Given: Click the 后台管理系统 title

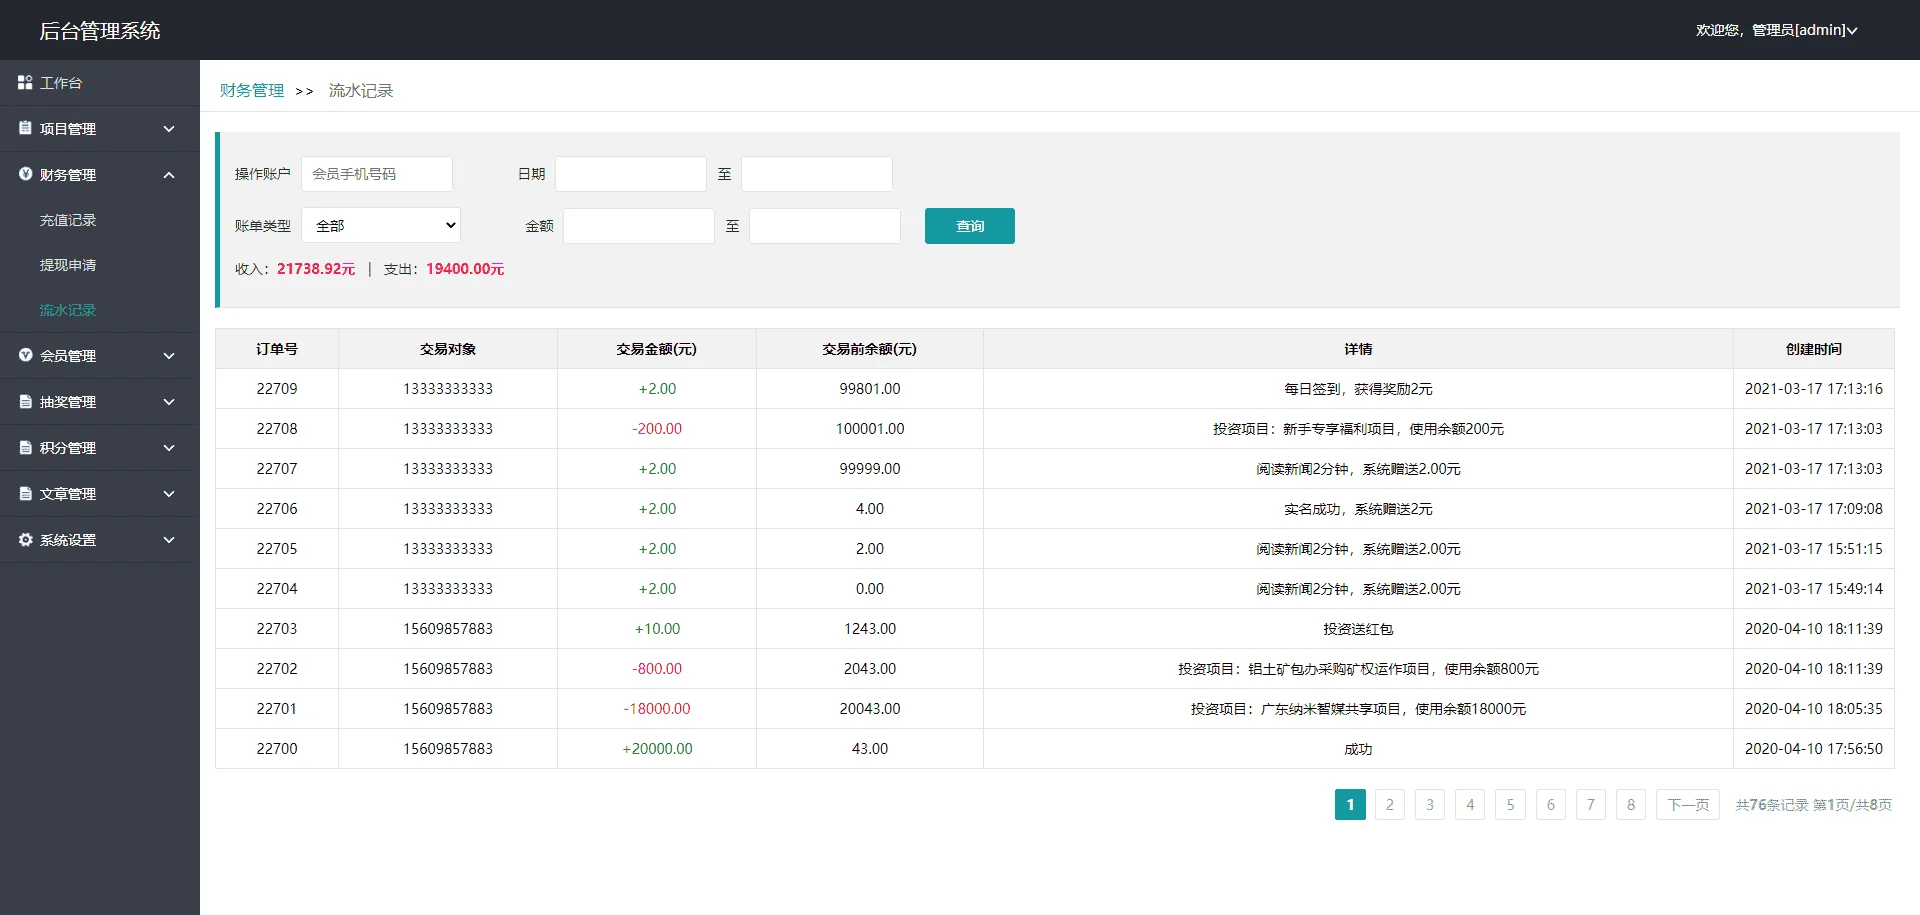Looking at the screenshot, I should coord(100,31).
